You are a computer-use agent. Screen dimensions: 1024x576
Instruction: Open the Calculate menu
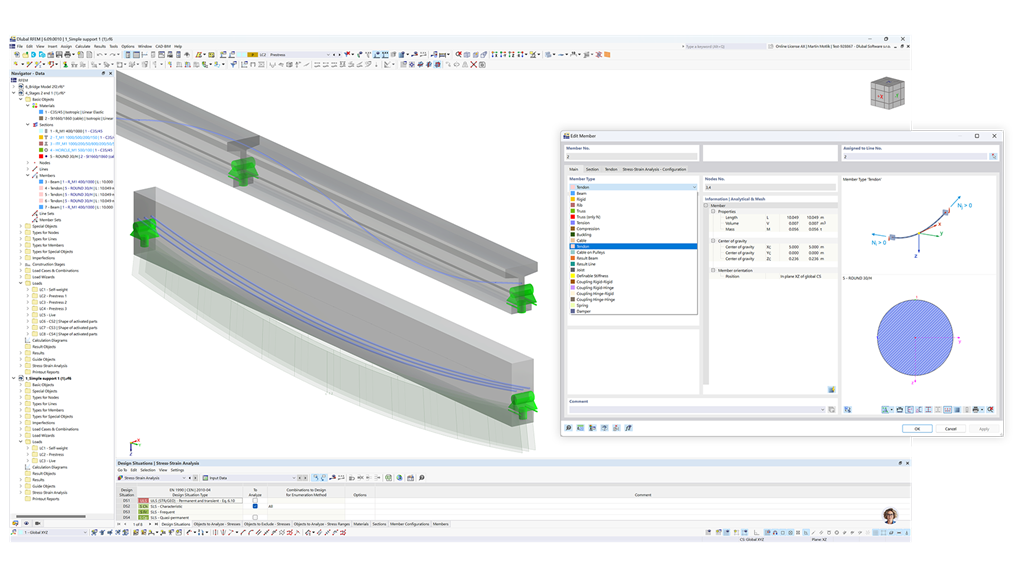click(x=83, y=46)
